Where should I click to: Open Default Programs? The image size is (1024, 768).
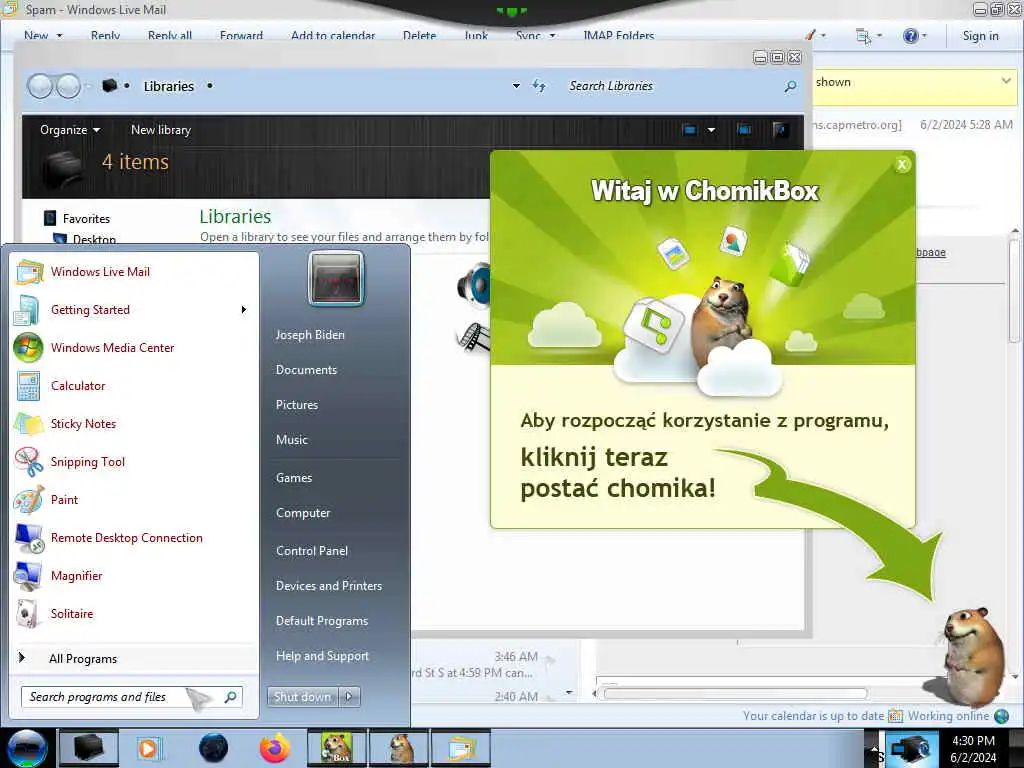[x=322, y=621]
